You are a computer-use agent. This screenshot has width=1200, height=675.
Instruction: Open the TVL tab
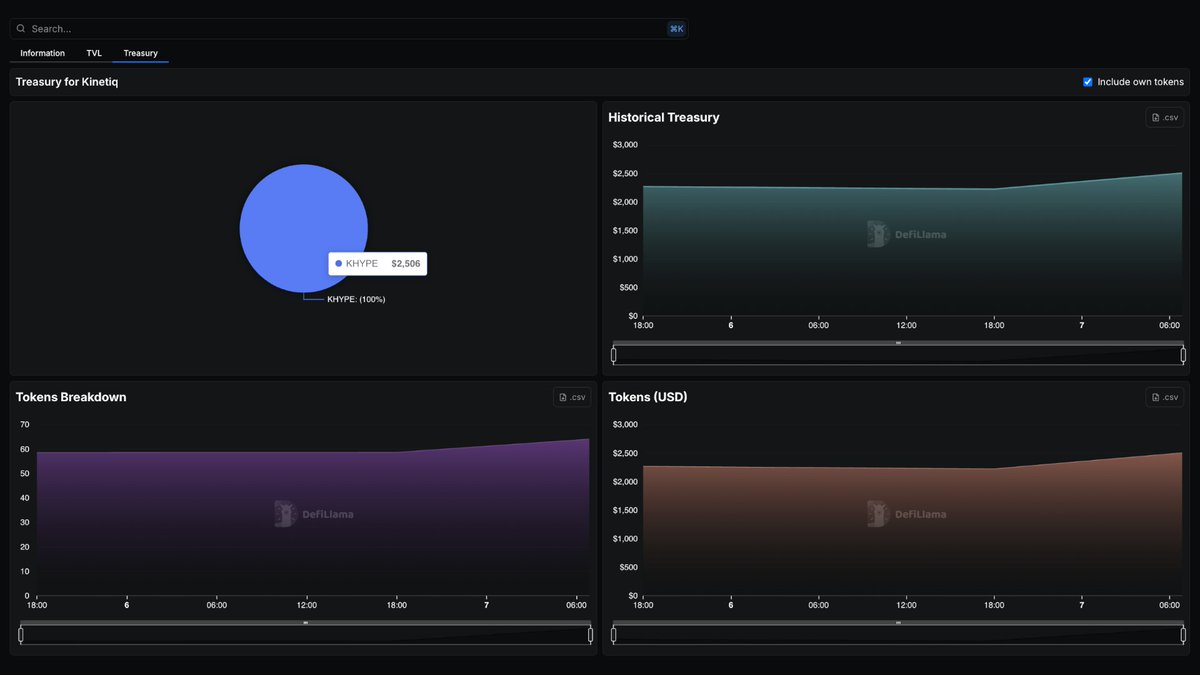point(94,53)
